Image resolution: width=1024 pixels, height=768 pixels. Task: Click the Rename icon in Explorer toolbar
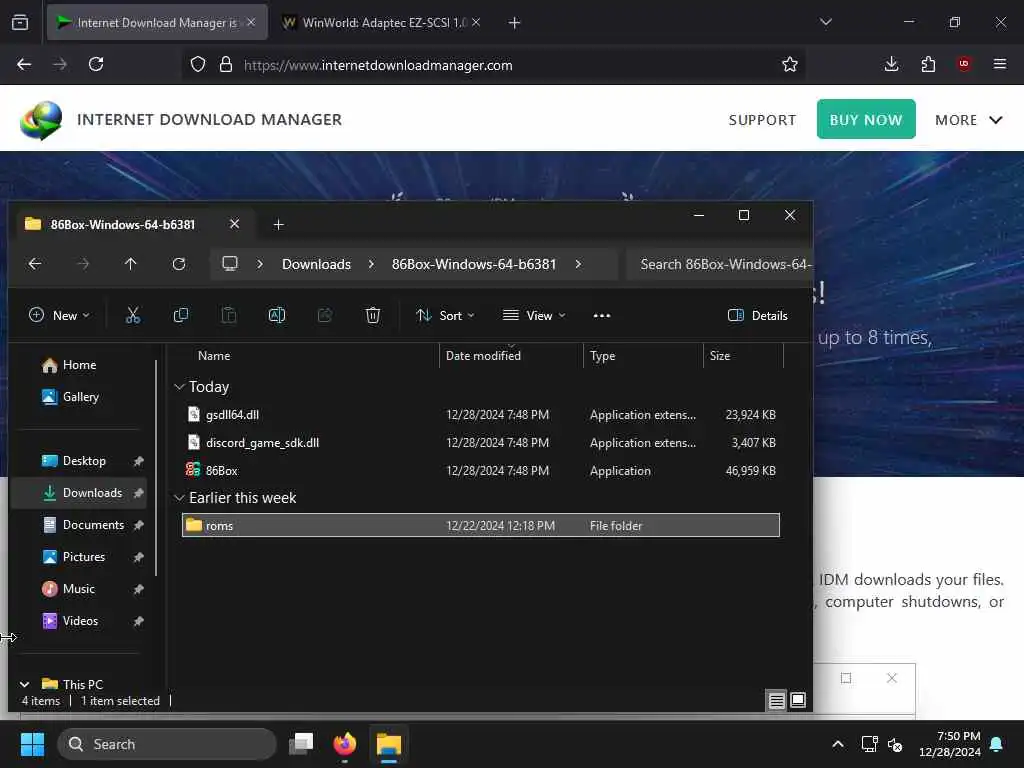pos(277,315)
